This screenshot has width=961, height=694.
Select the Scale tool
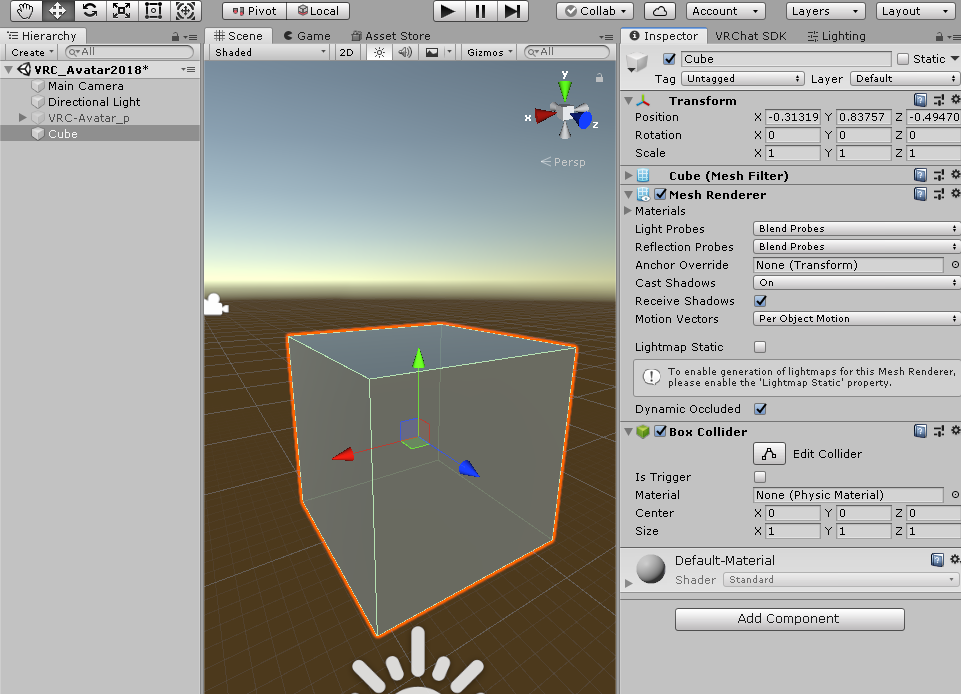[123, 10]
